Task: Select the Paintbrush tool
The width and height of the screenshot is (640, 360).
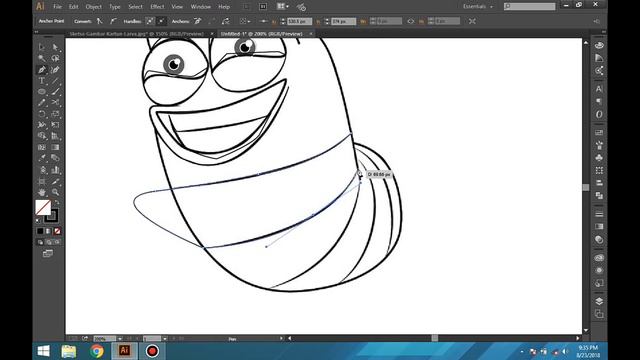Action: point(55,92)
